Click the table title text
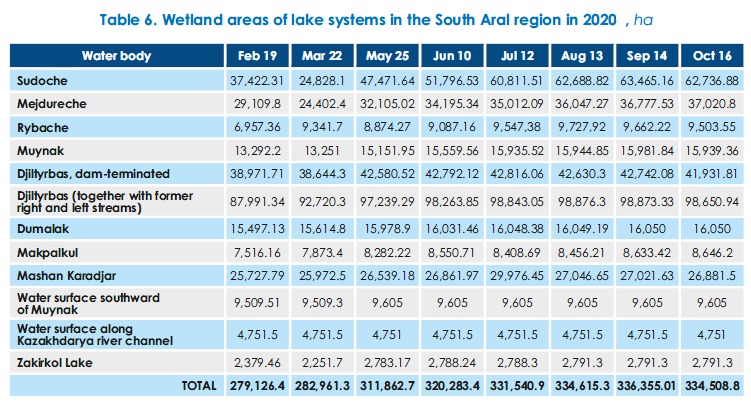751x403 pixels. [375, 18]
